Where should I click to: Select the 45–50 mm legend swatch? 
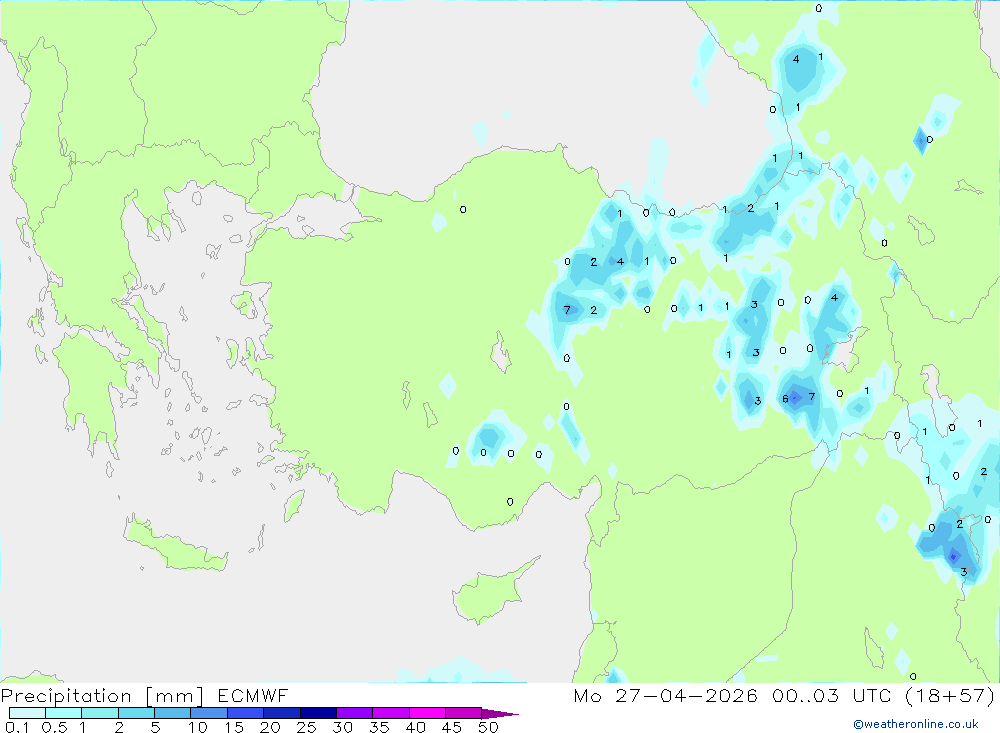(464, 713)
